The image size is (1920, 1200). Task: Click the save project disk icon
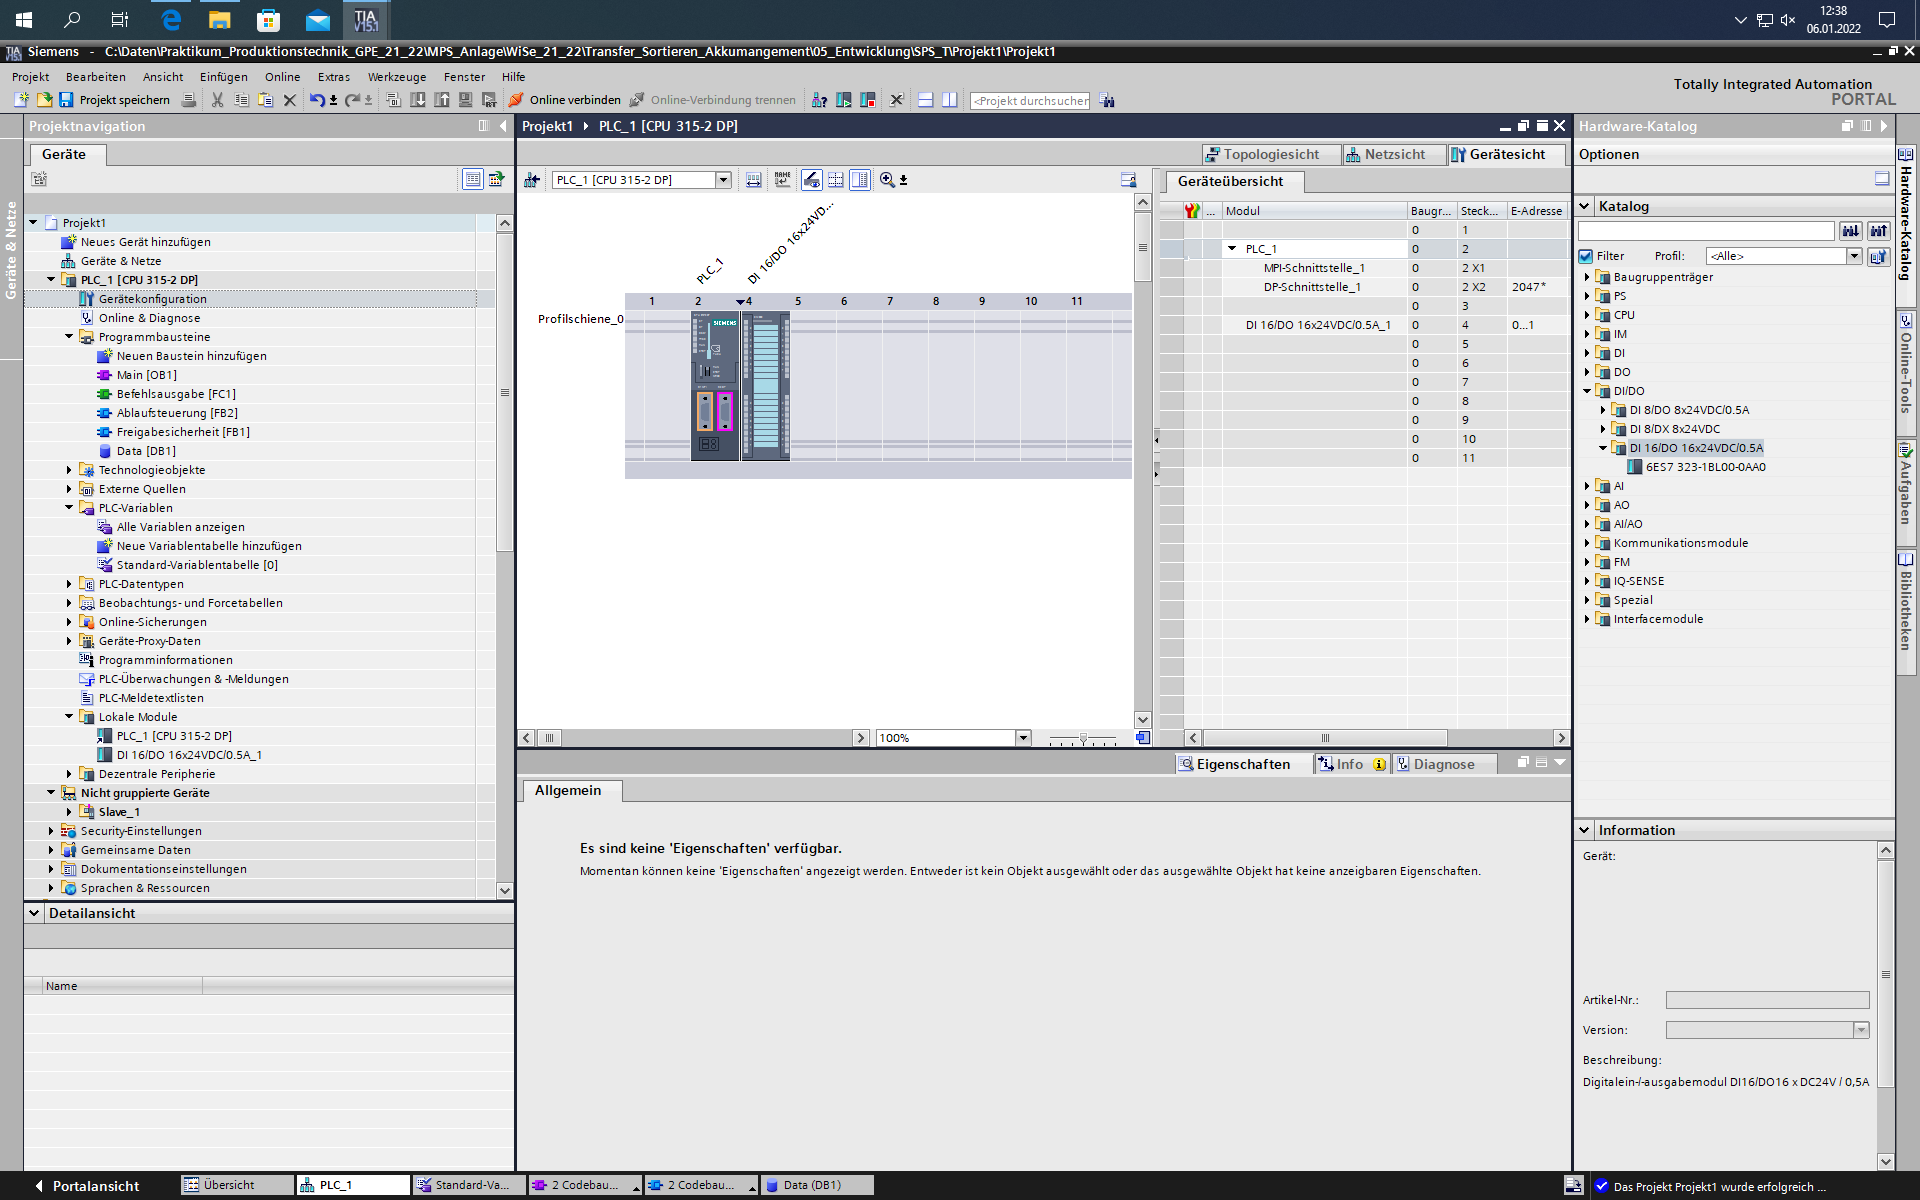[x=66, y=100]
